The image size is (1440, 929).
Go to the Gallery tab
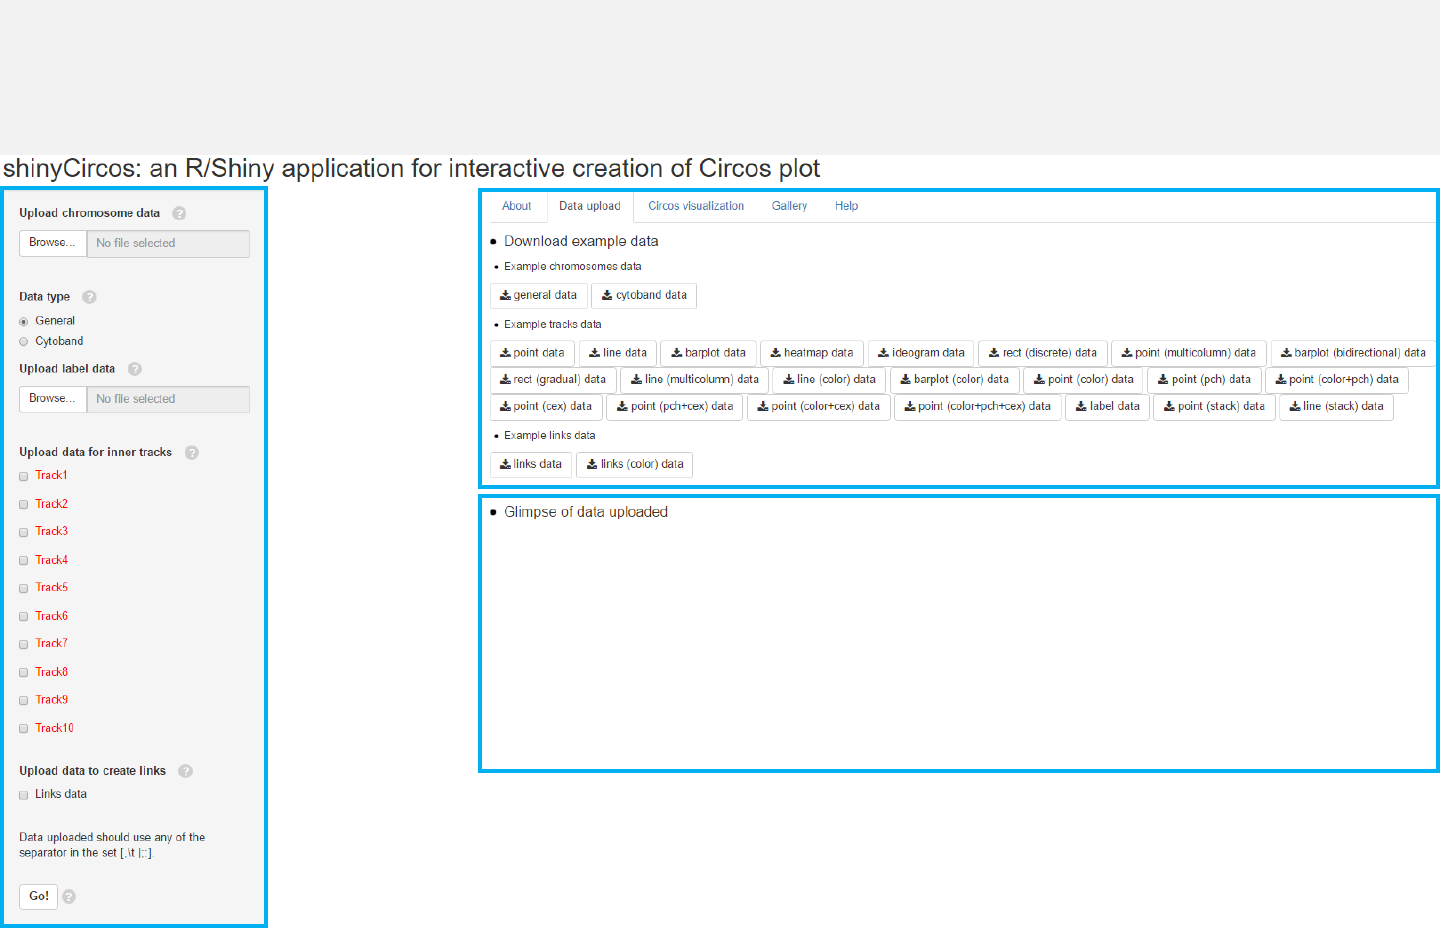click(x=789, y=206)
